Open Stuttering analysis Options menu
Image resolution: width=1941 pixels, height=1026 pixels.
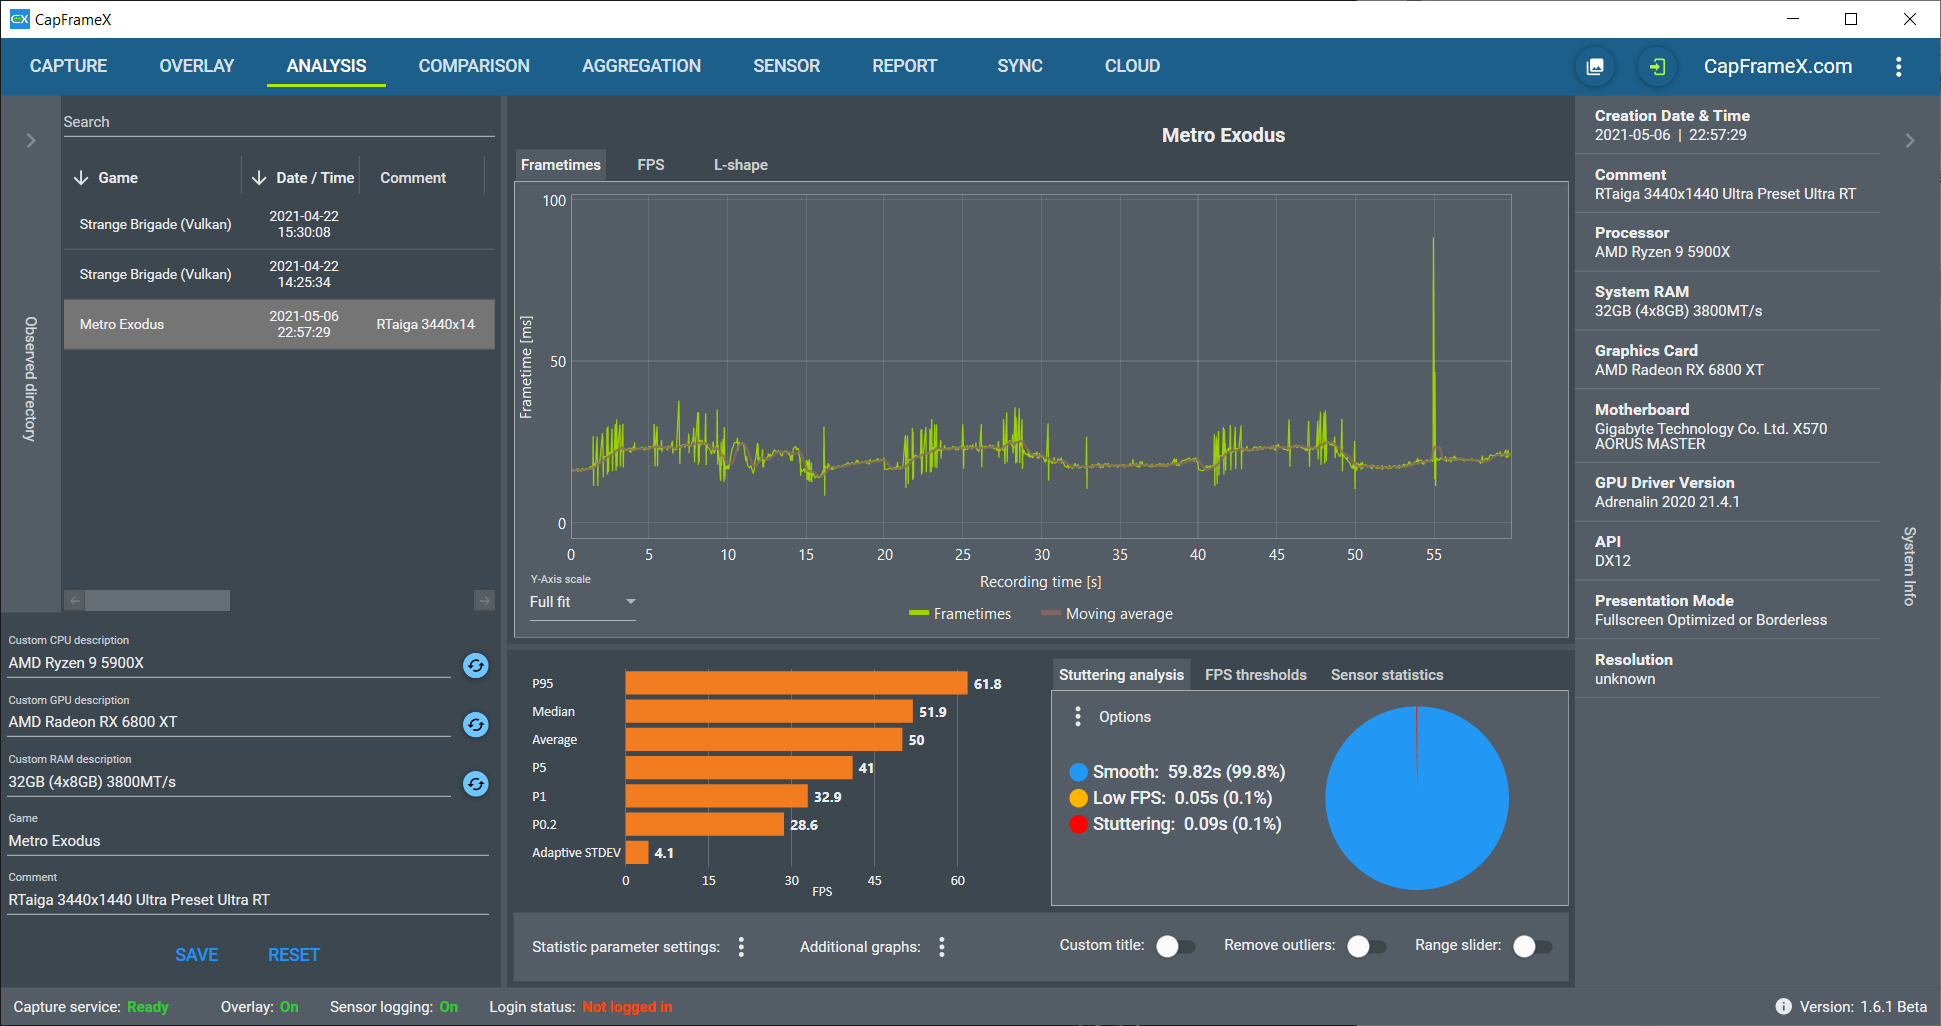coord(1078,717)
